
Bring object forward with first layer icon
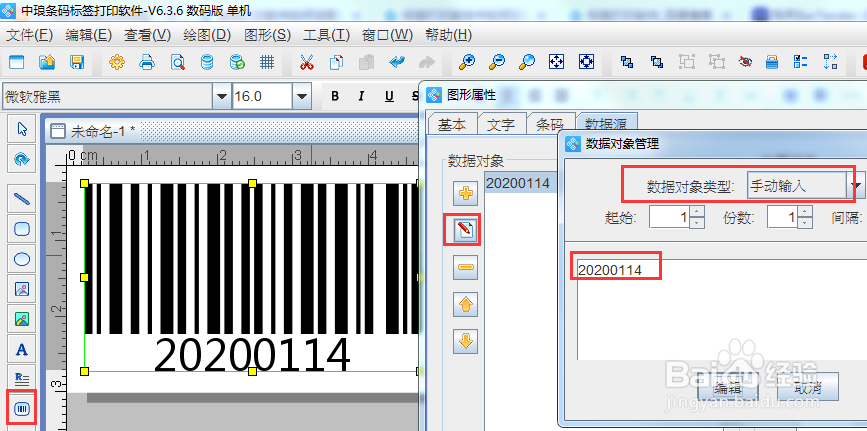(627, 62)
